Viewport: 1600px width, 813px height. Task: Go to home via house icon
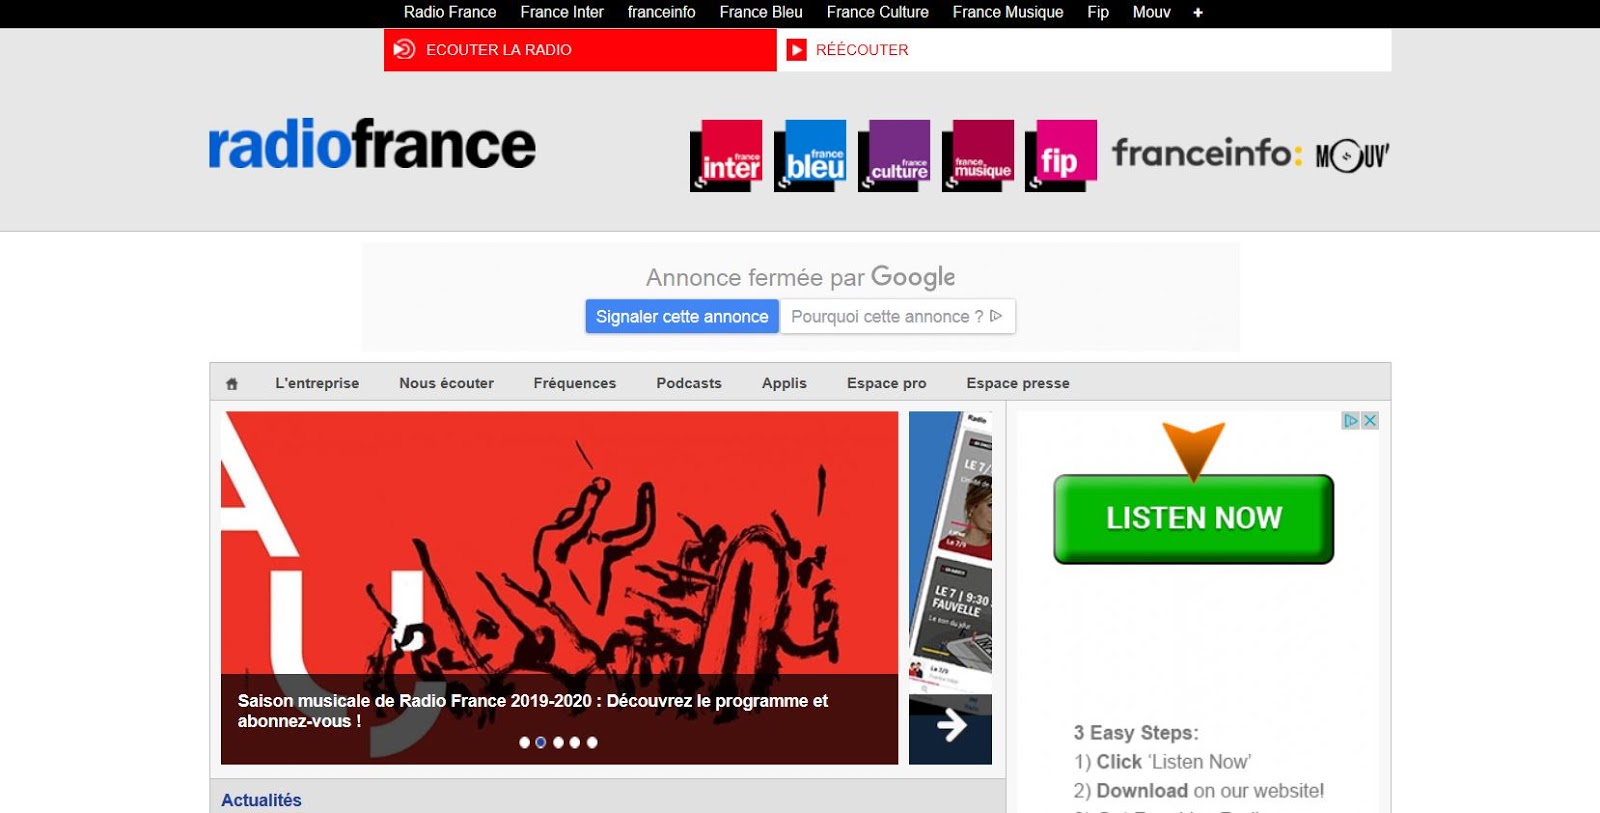(x=232, y=384)
